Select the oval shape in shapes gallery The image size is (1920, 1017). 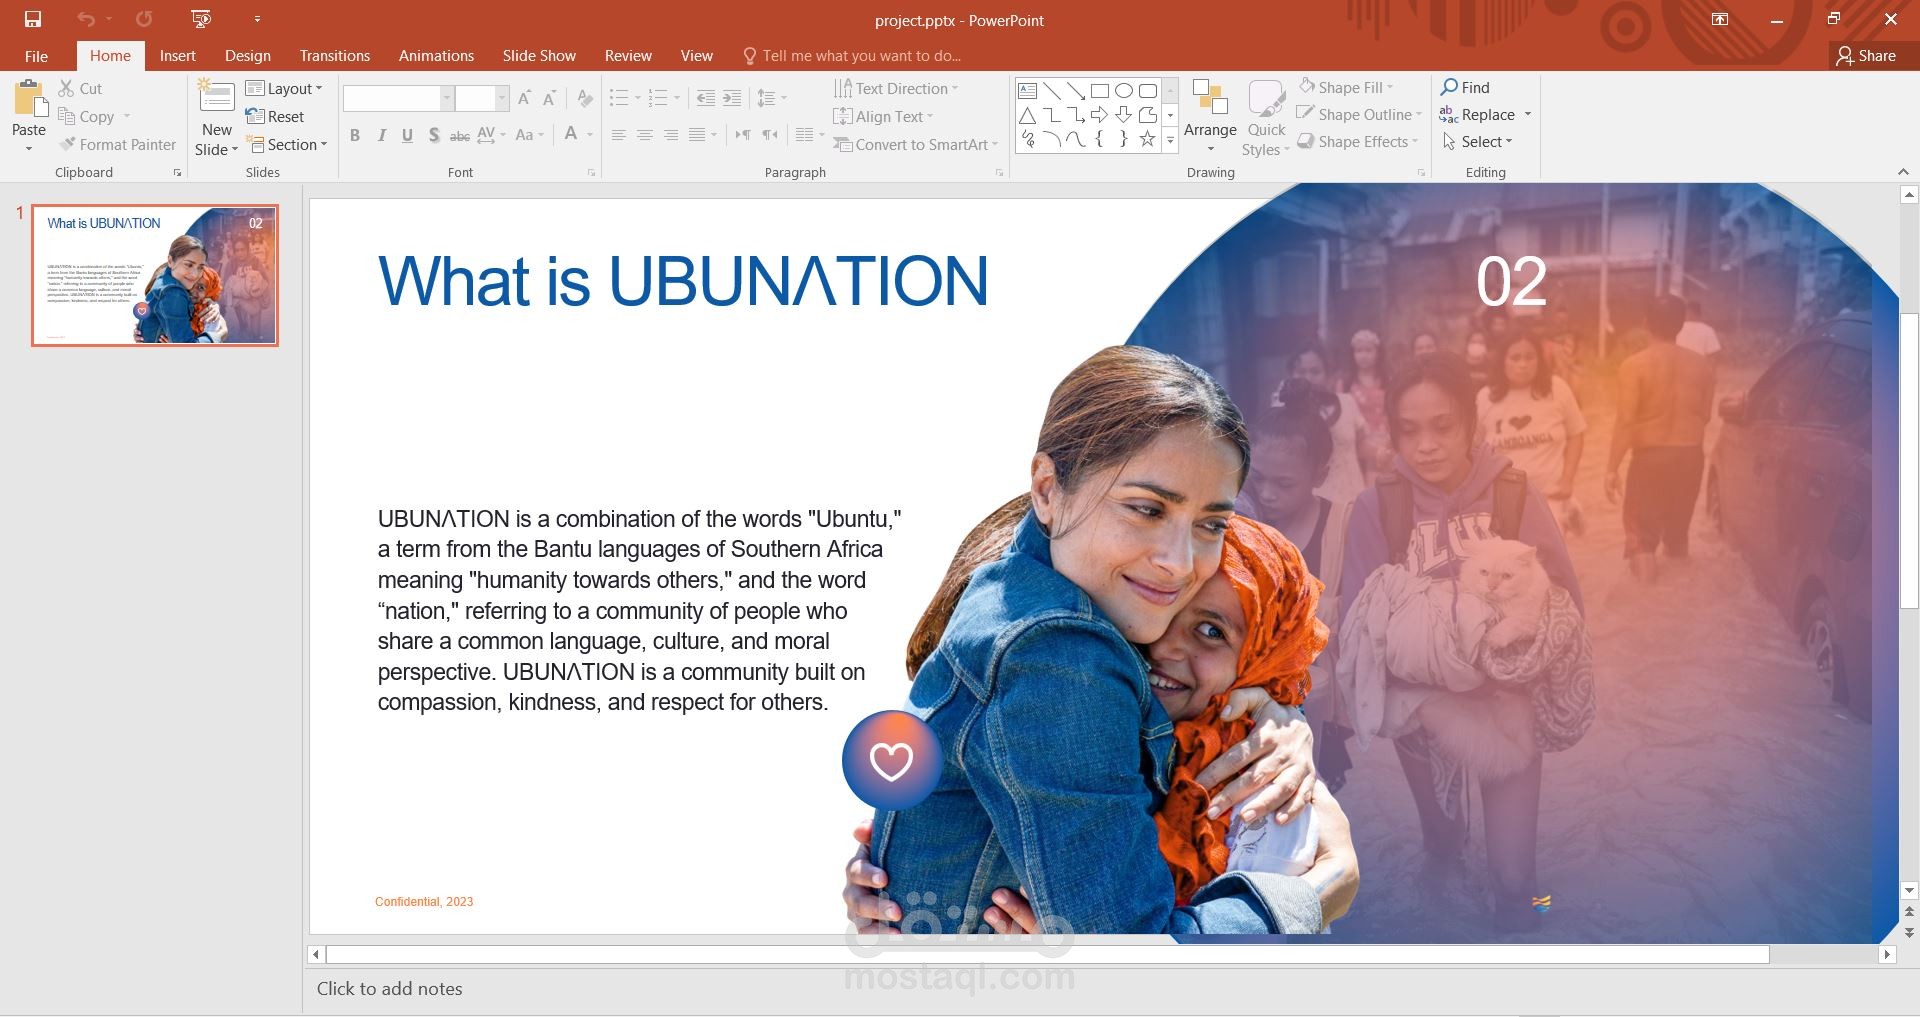1123,90
